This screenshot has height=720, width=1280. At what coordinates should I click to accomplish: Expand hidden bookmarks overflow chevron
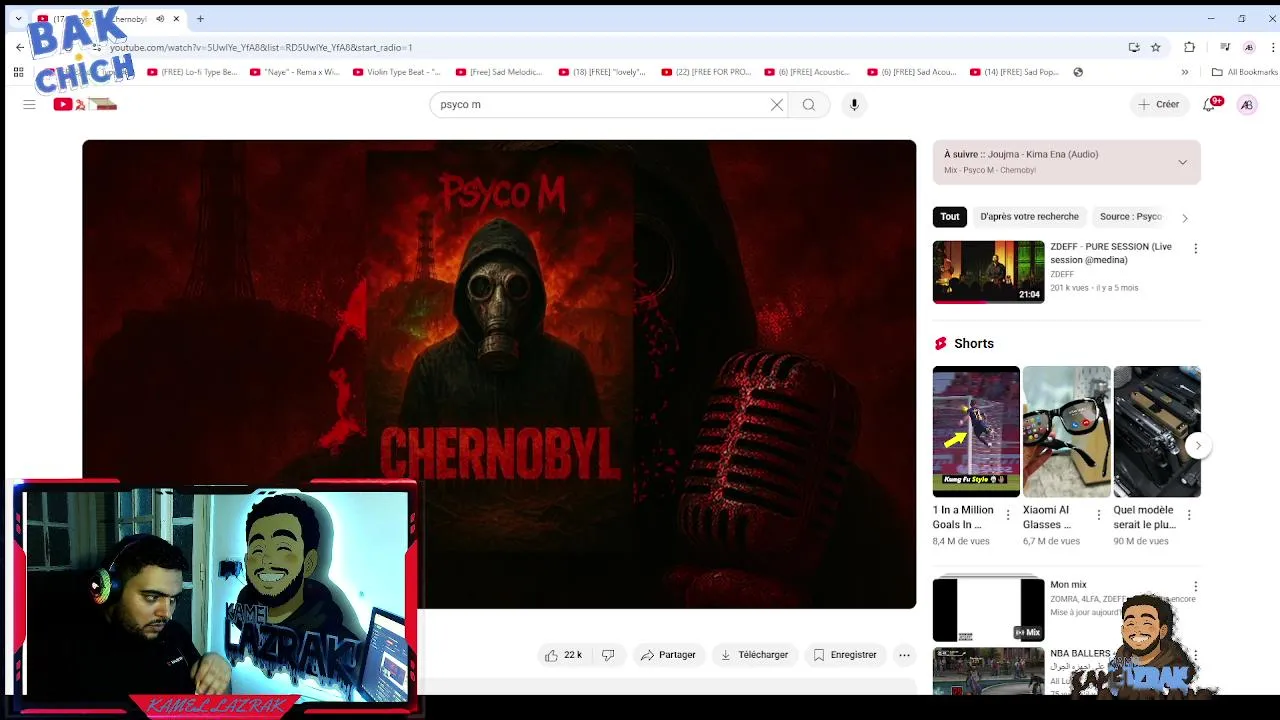tap(1185, 72)
